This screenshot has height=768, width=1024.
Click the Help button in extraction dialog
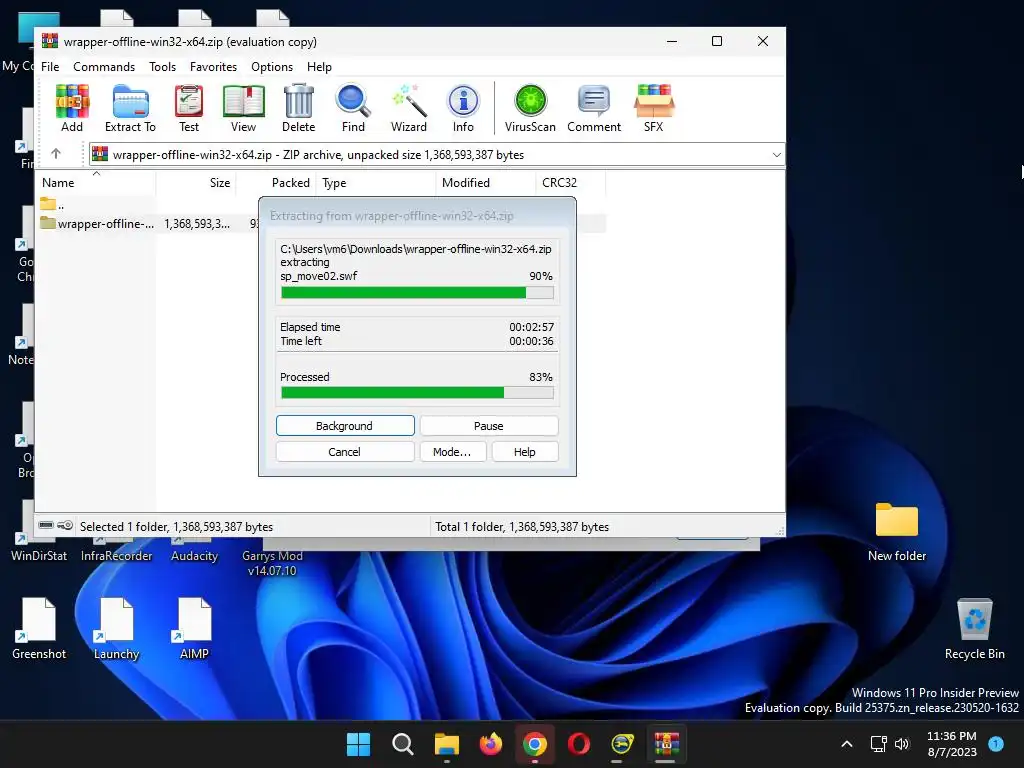click(524, 451)
